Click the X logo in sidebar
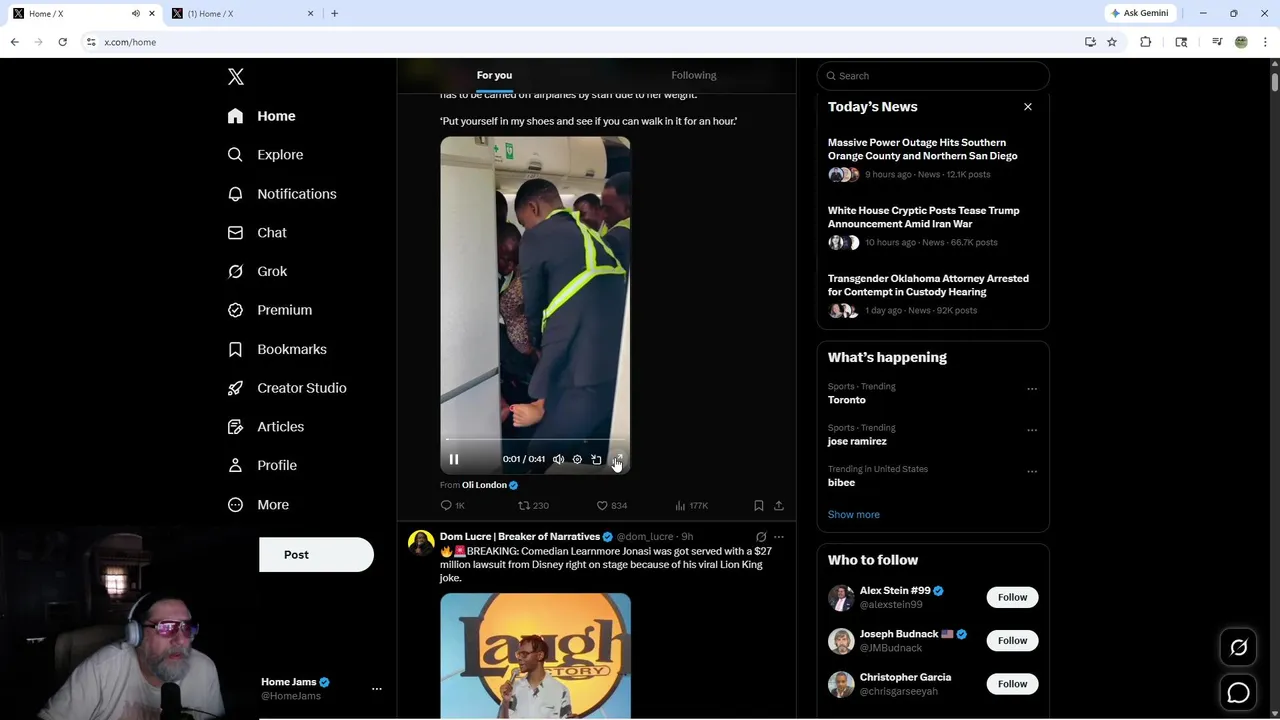 click(236, 77)
